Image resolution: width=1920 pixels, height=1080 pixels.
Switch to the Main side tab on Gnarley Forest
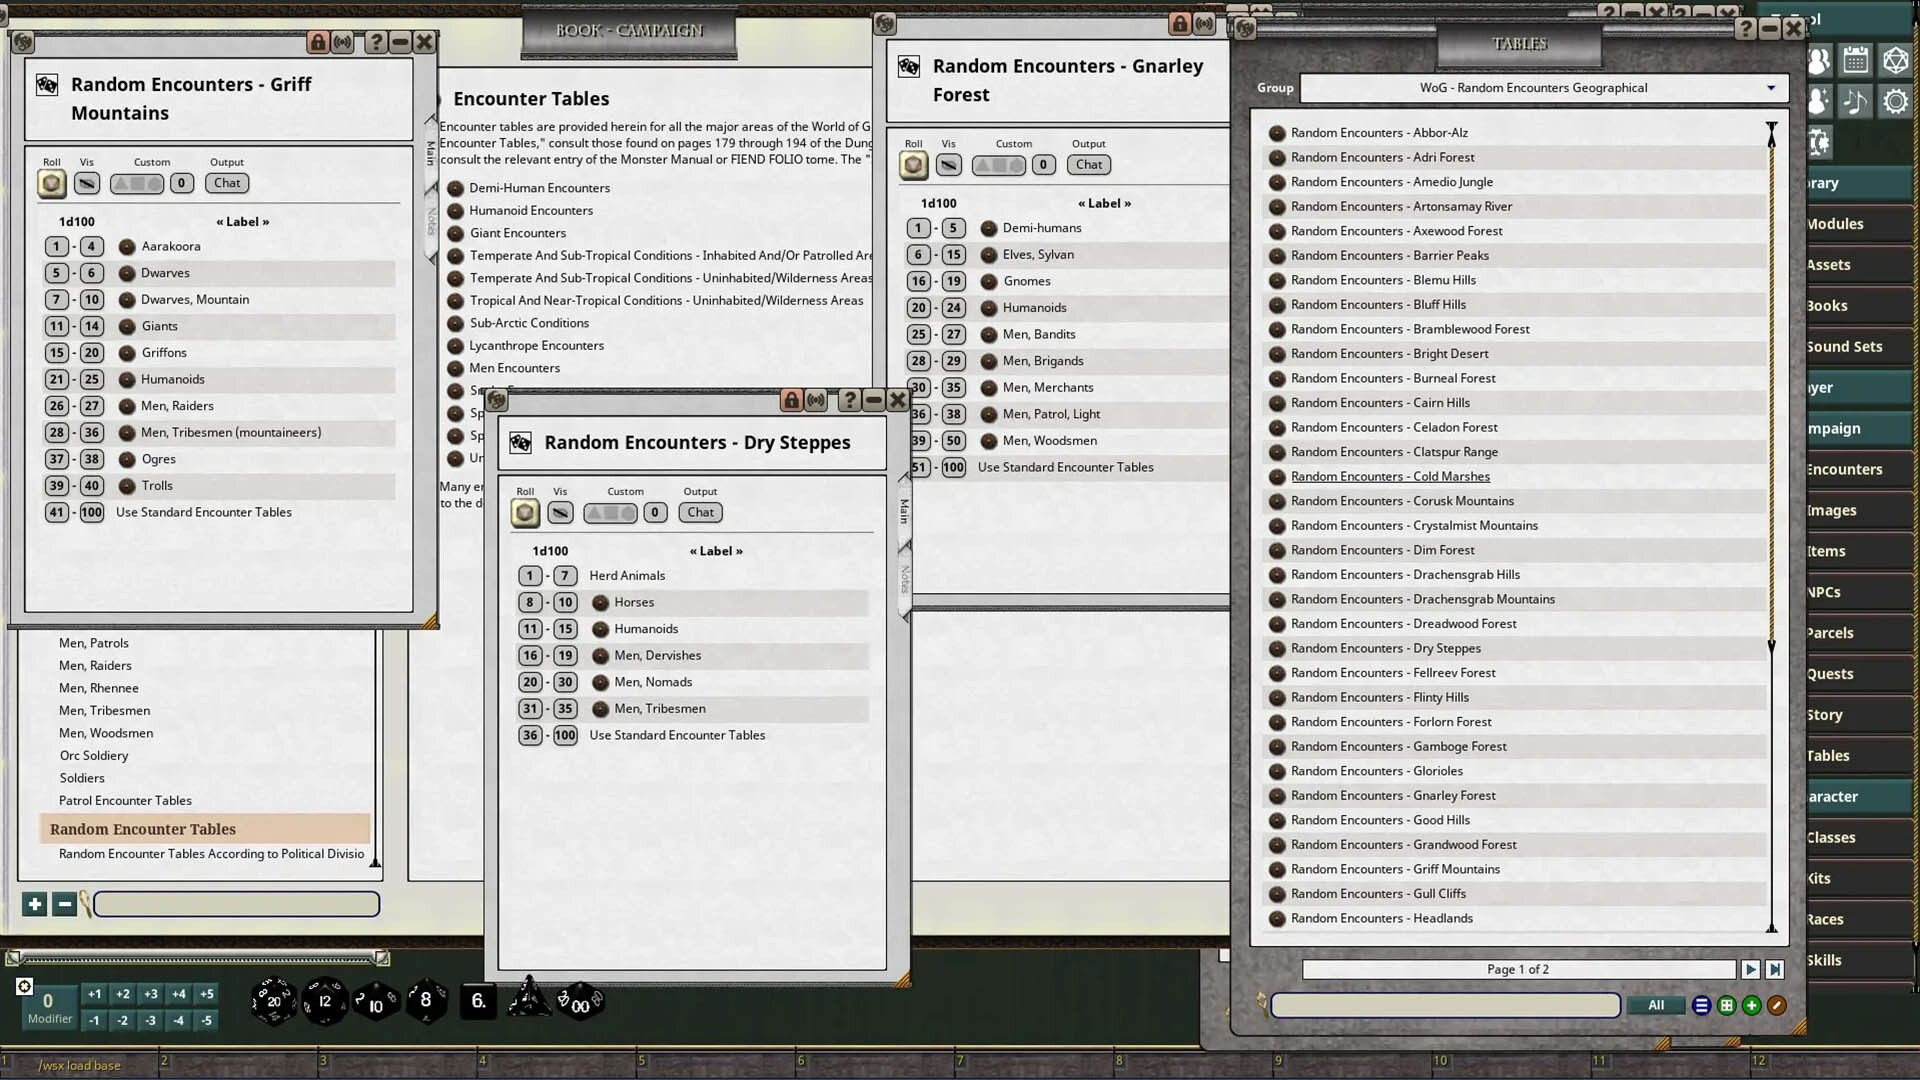tap(905, 511)
